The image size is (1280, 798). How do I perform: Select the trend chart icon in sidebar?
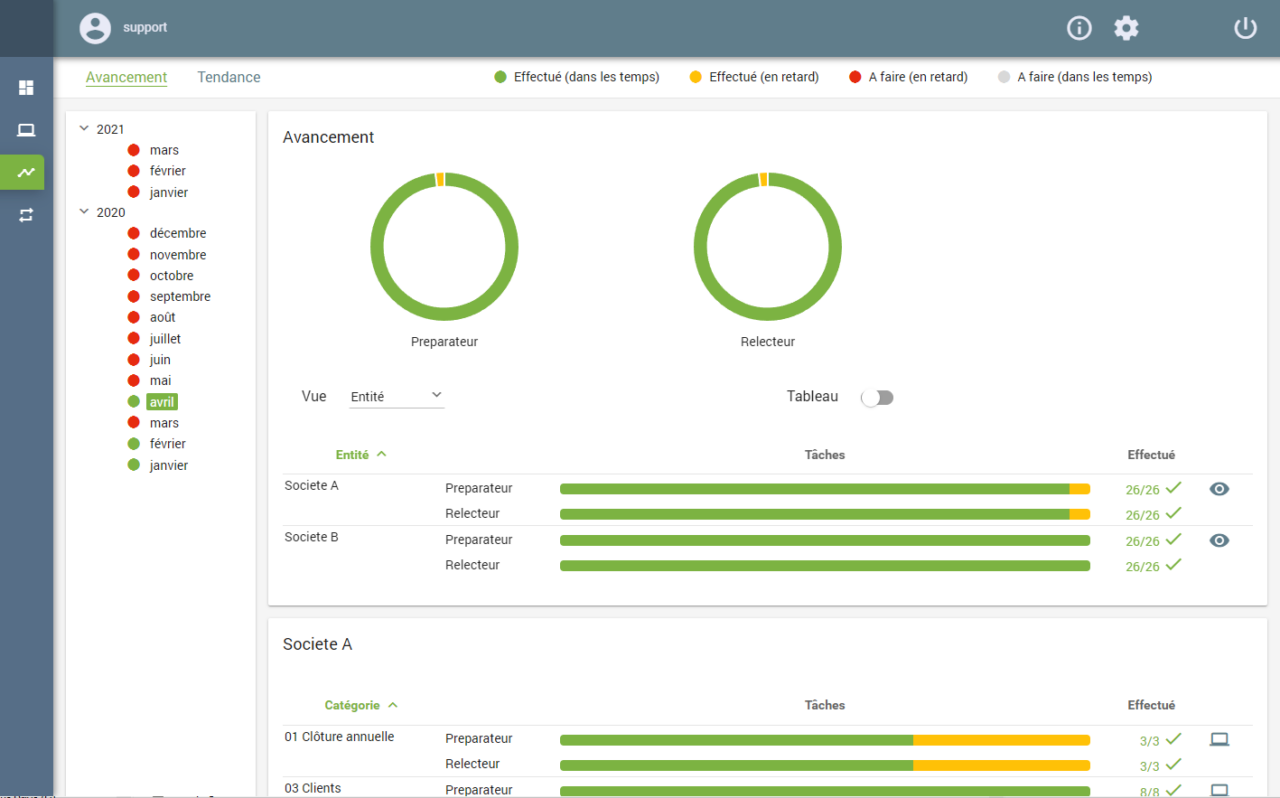(x=26, y=172)
